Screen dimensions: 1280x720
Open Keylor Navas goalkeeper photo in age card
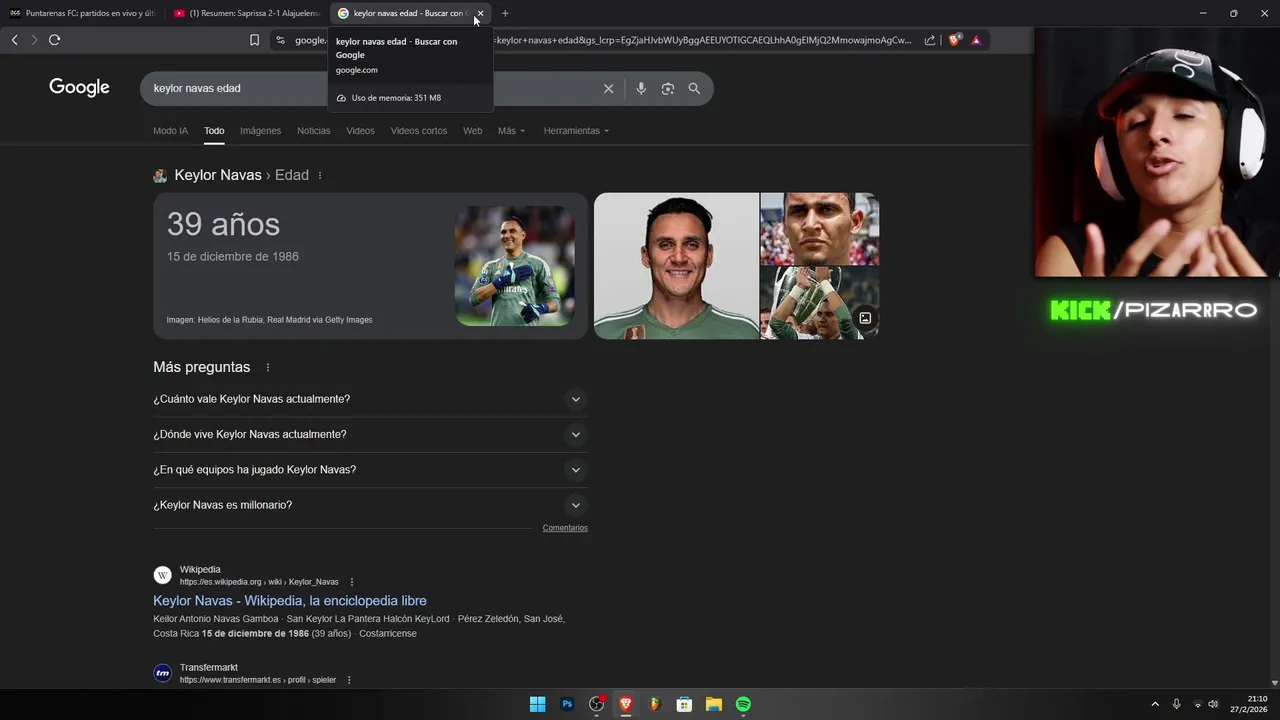click(514, 266)
